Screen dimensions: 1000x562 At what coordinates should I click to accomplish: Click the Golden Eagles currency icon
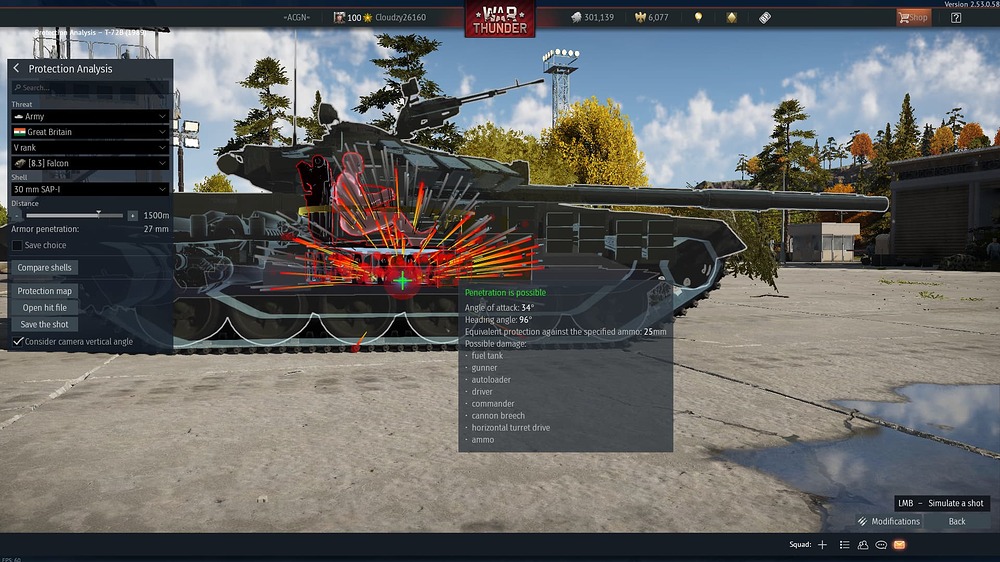[x=640, y=17]
